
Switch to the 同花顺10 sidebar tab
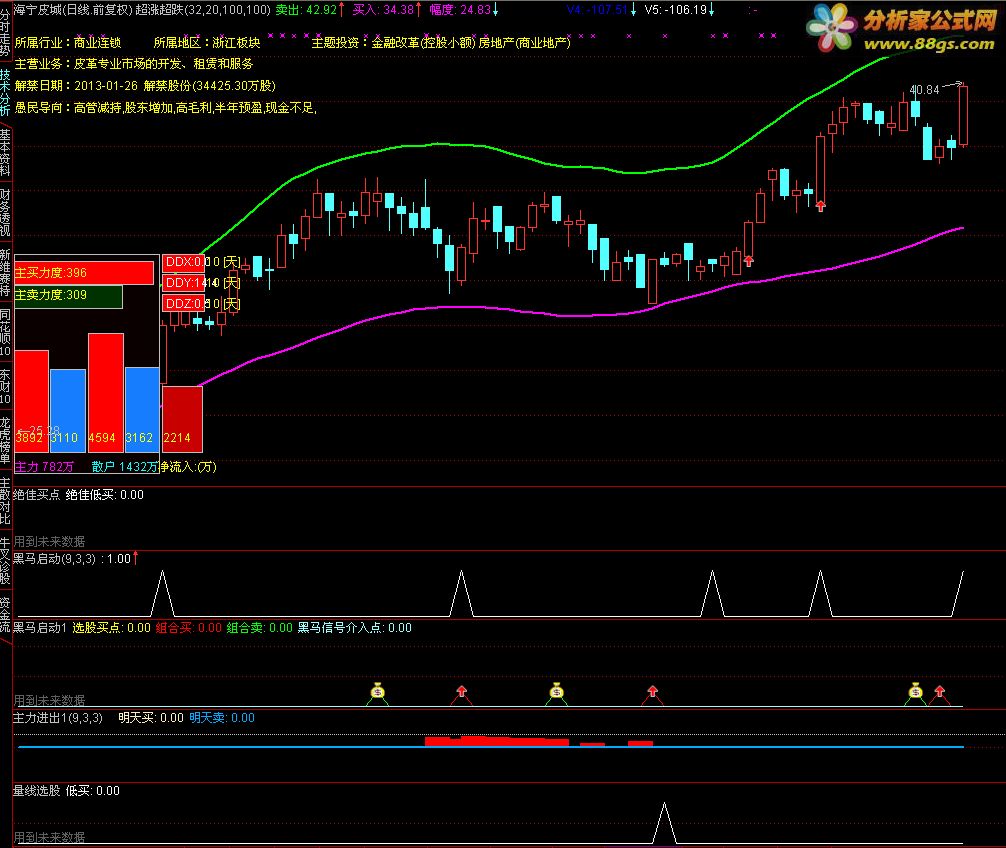(x=5, y=332)
